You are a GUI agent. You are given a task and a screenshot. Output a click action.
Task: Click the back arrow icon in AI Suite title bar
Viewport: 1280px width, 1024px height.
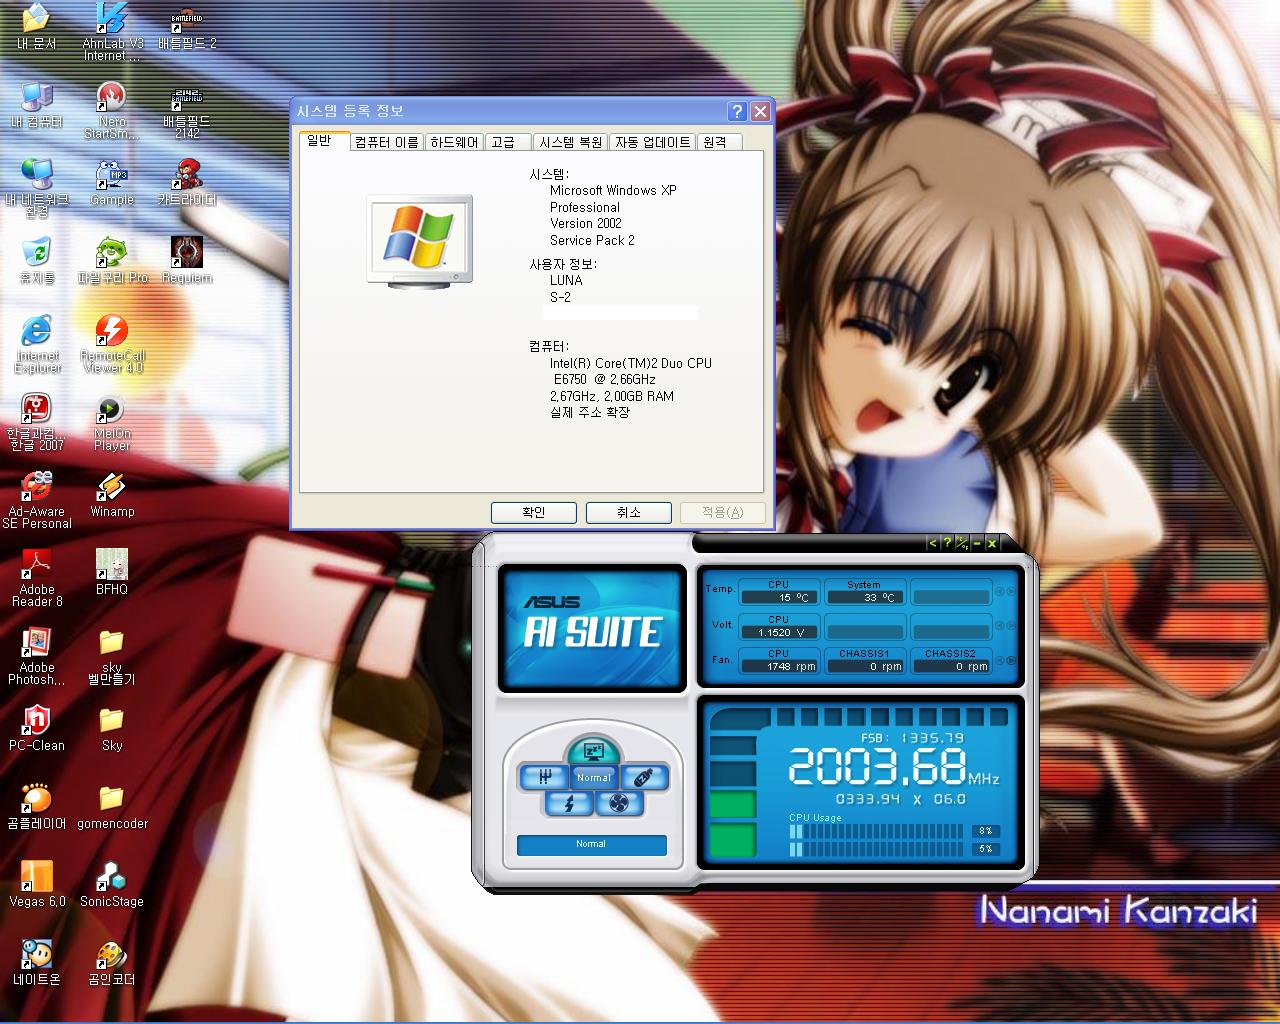tap(933, 543)
